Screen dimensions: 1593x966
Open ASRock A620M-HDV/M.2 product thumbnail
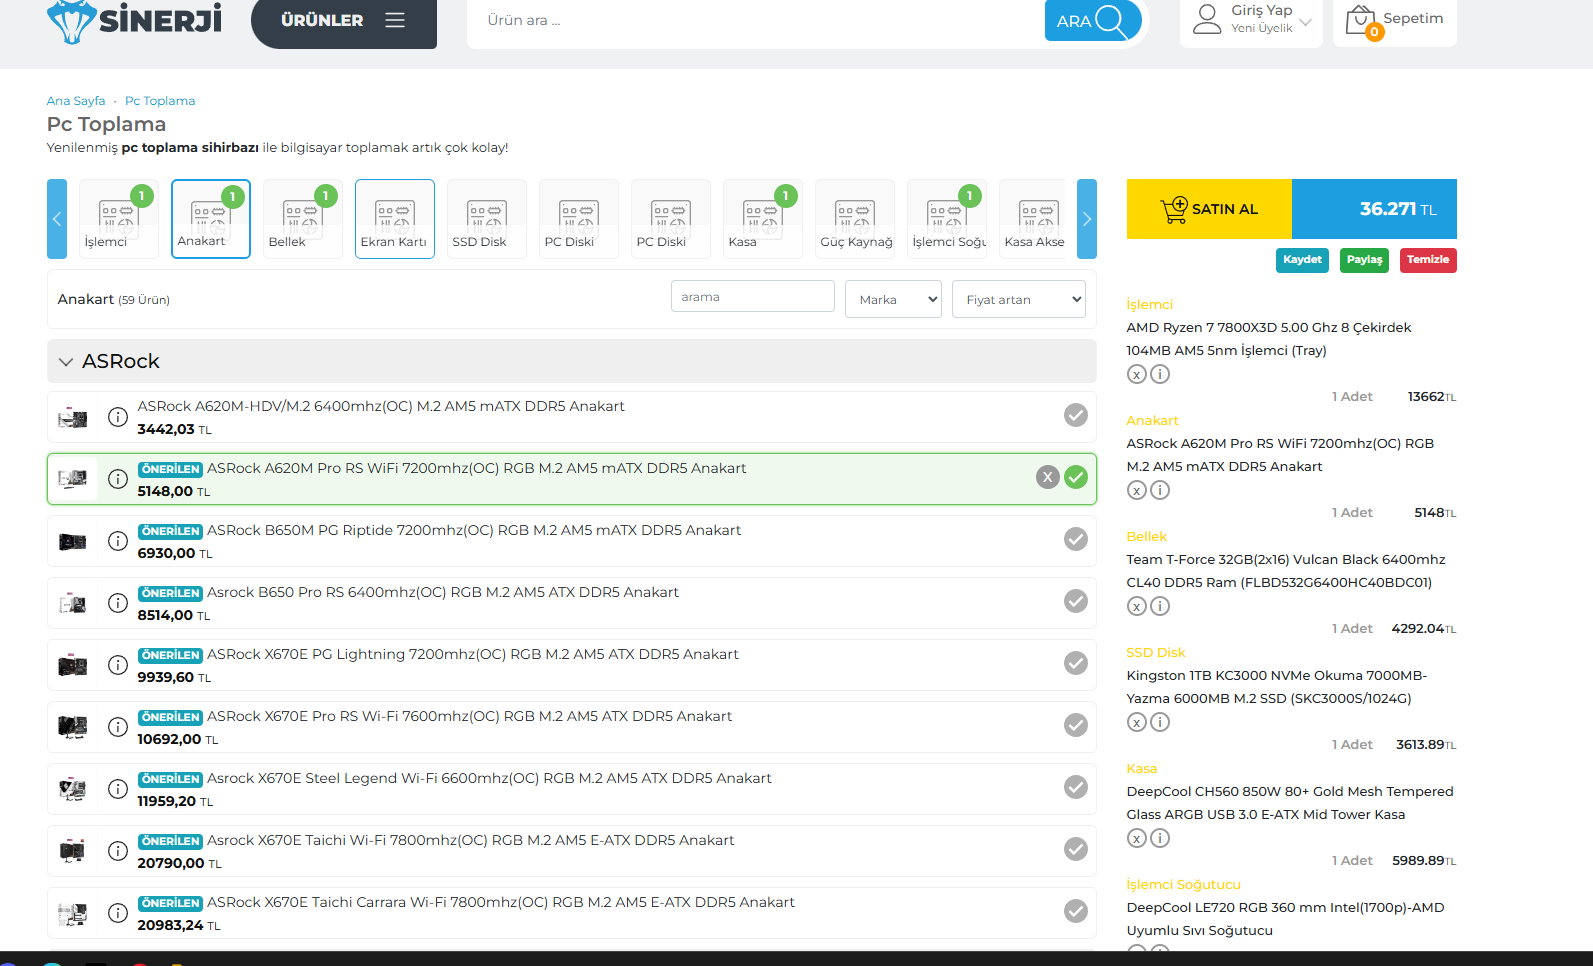tap(73, 418)
